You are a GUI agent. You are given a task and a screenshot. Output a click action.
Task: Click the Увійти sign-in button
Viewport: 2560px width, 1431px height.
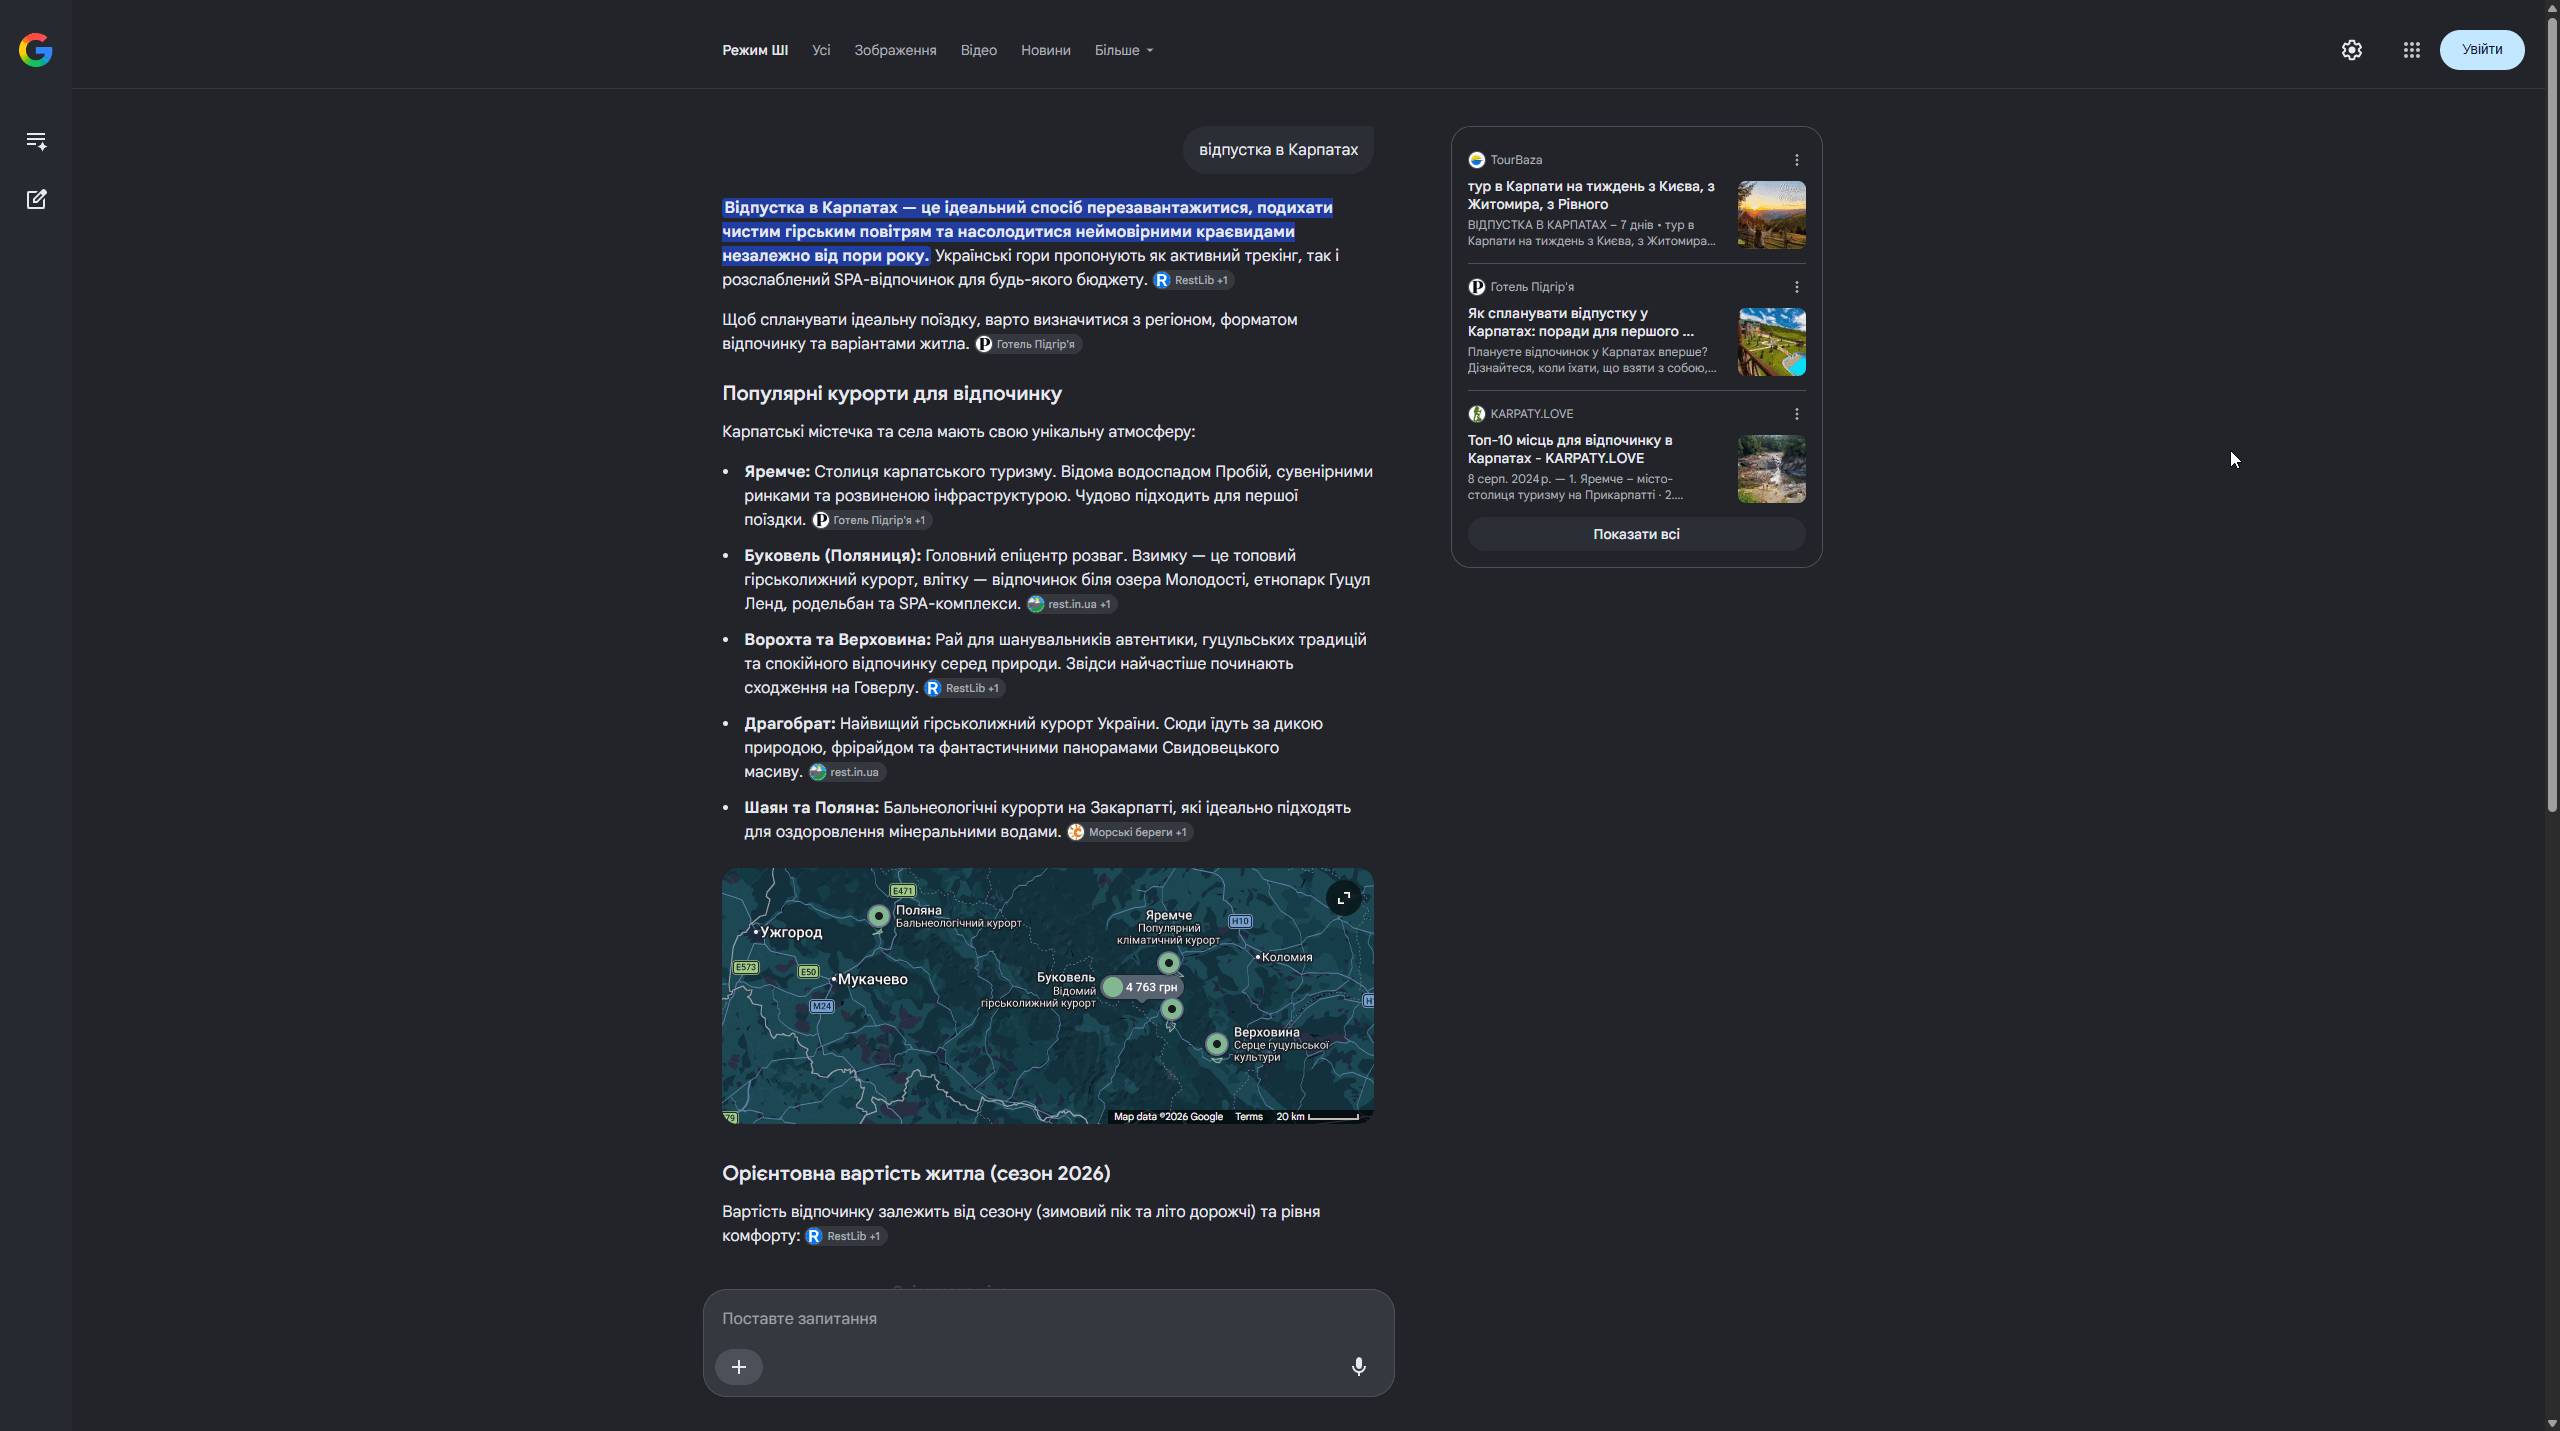click(x=2481, y=50)
